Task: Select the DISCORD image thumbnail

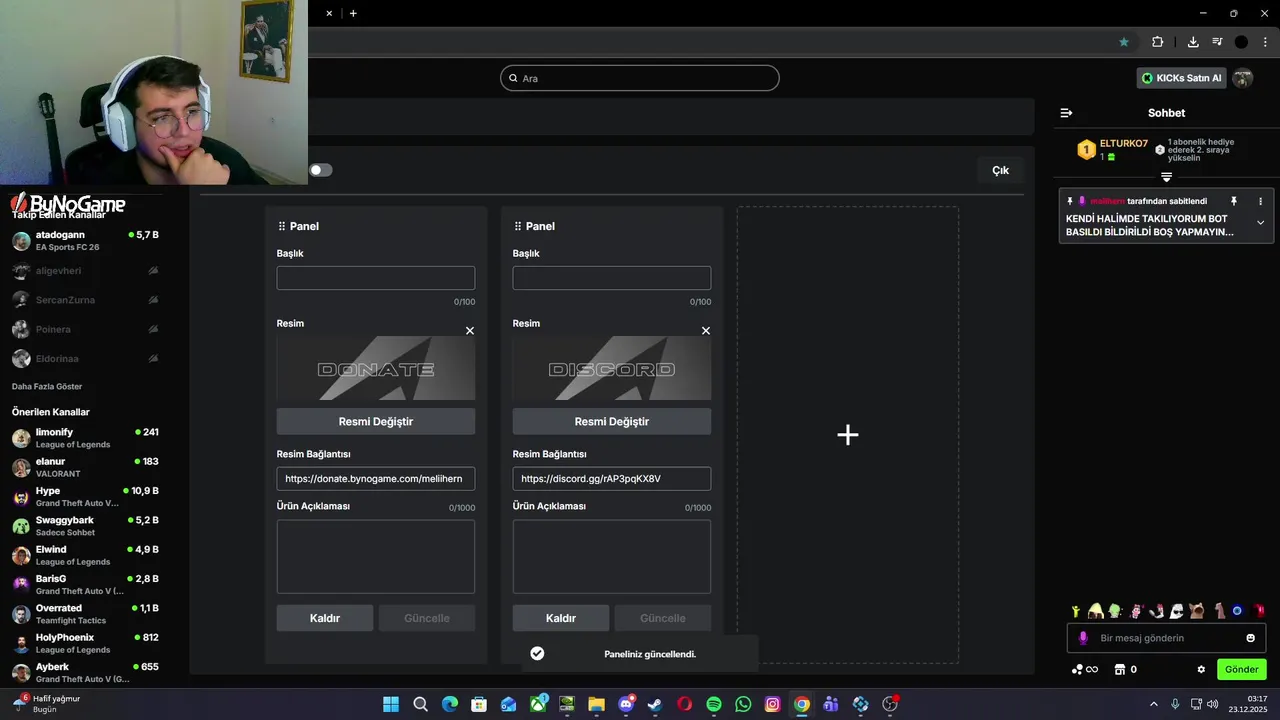Action: pos(612,368)
